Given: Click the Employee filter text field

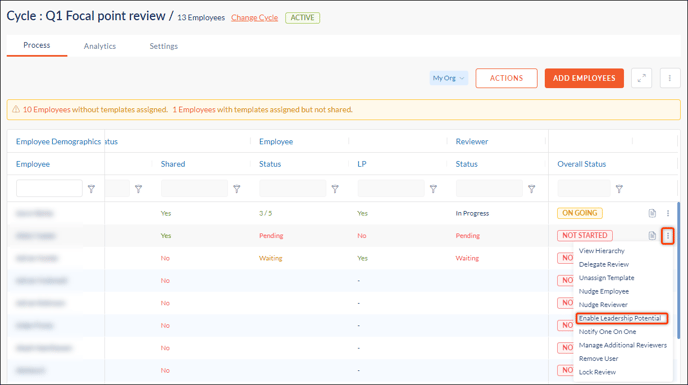Looking at the screenshot, I should (x=49, y=188).
